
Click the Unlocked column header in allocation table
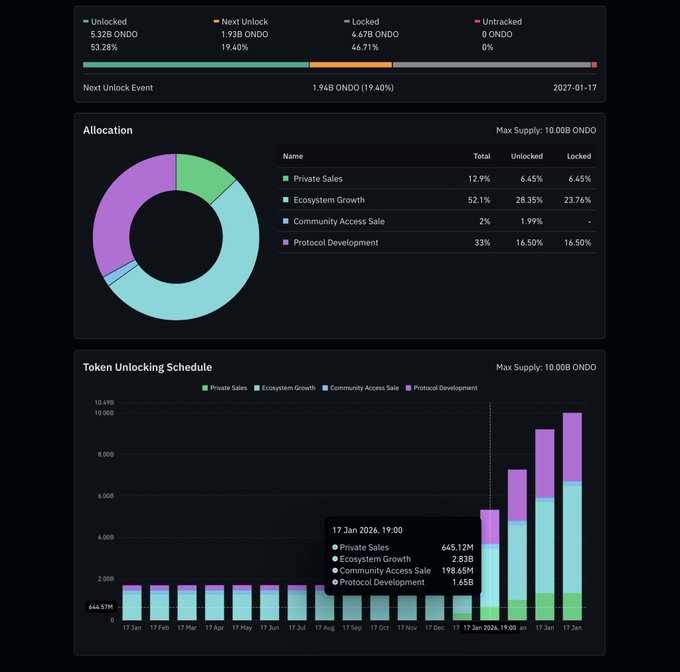click(526, 156)
